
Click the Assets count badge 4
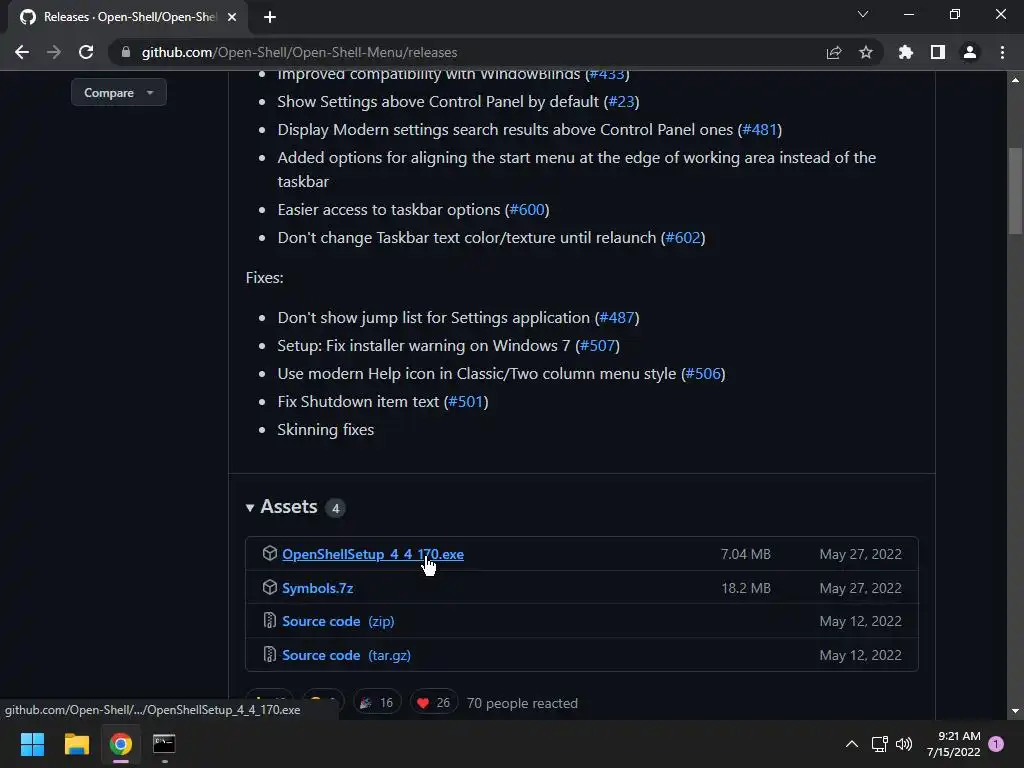pos(335,508)
